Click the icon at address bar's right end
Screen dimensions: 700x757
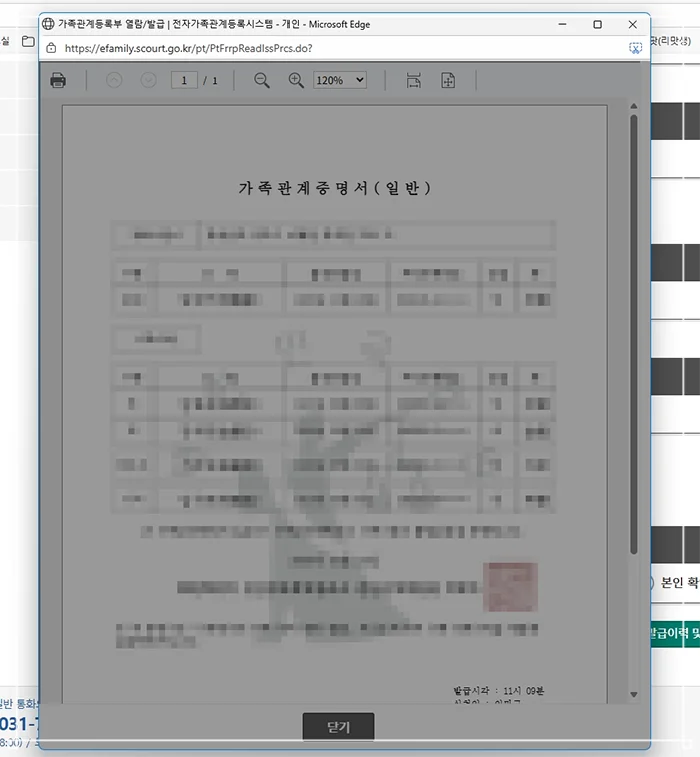tap(634, 48)
